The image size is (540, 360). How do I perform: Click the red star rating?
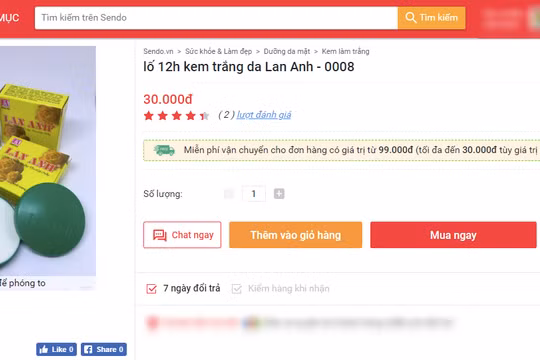point(176,115)
